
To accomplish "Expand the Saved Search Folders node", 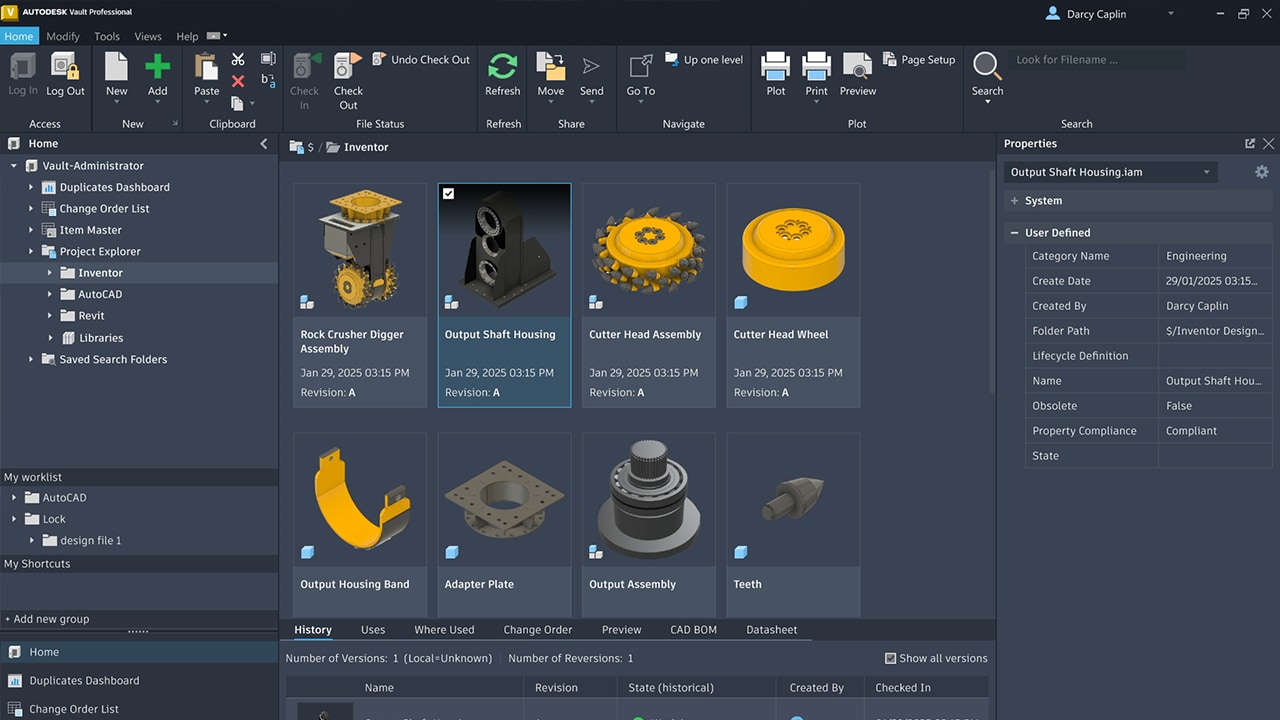I will coord(31,359).
